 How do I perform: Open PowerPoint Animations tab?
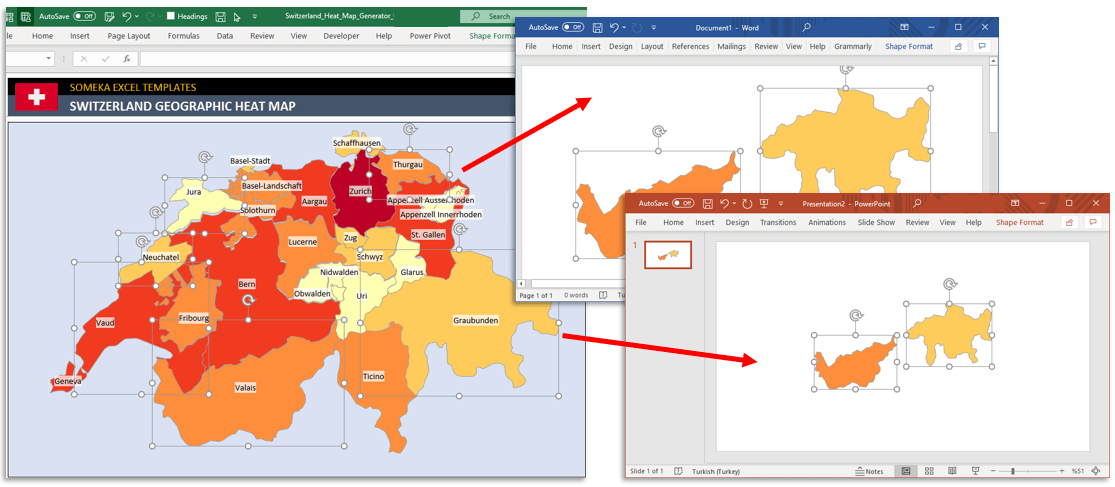827,223
